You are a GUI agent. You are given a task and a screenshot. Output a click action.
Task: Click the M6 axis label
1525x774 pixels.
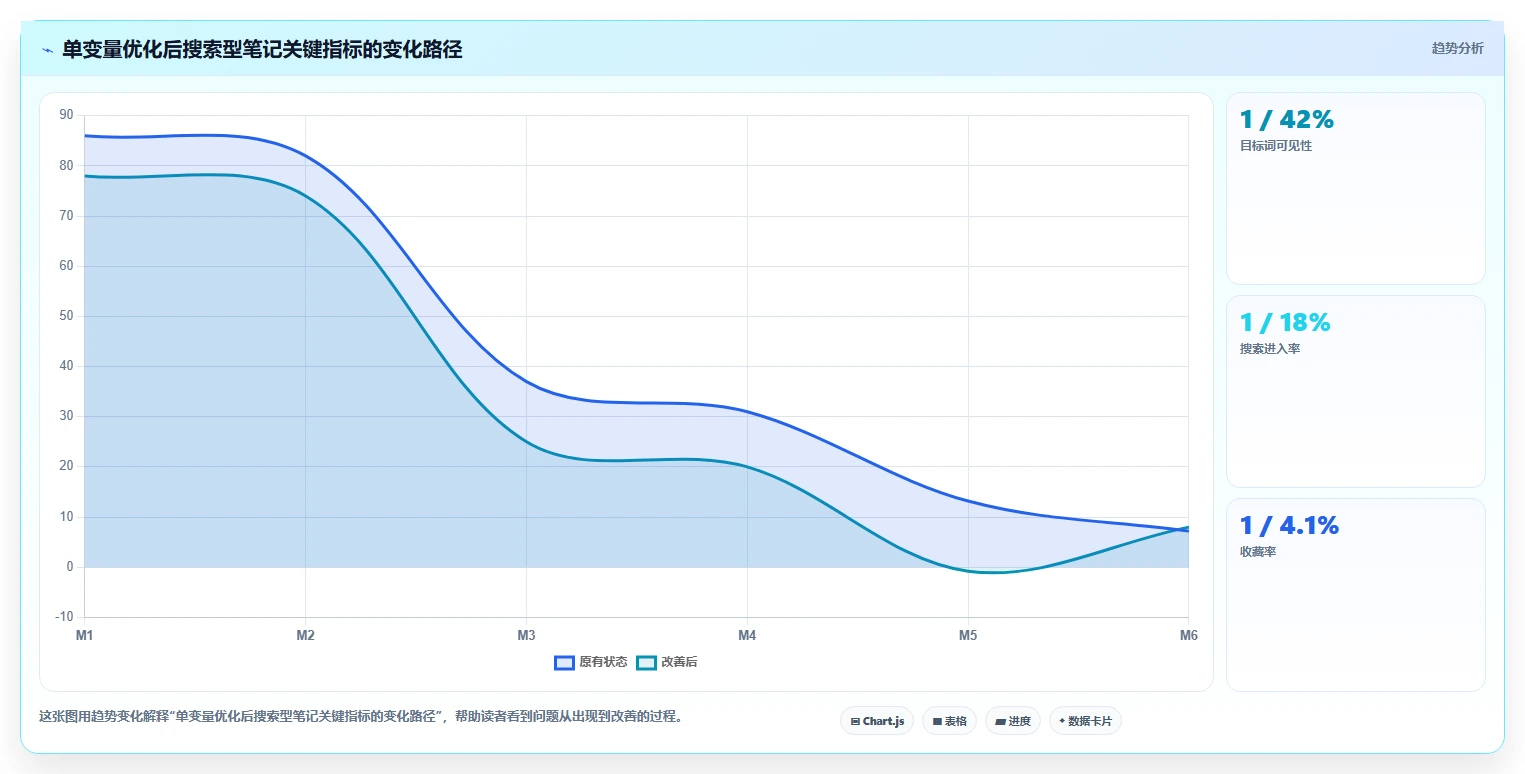click(1188, 635)
